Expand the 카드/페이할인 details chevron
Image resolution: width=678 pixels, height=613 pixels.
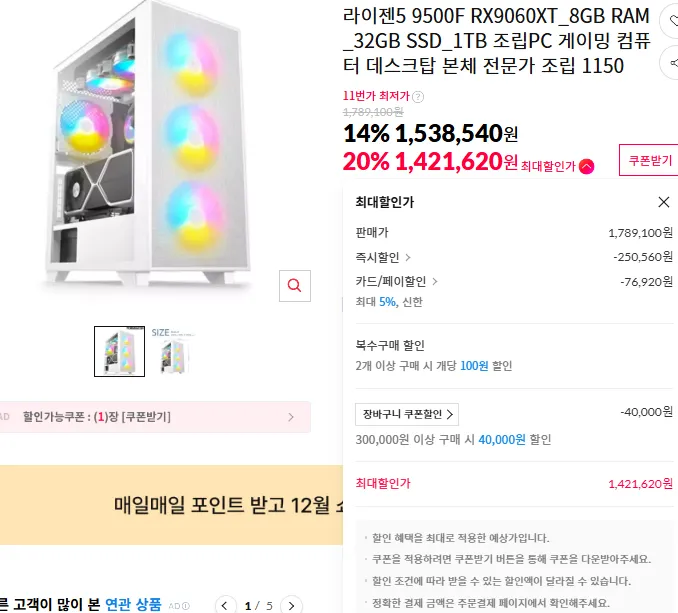(435, 282)
